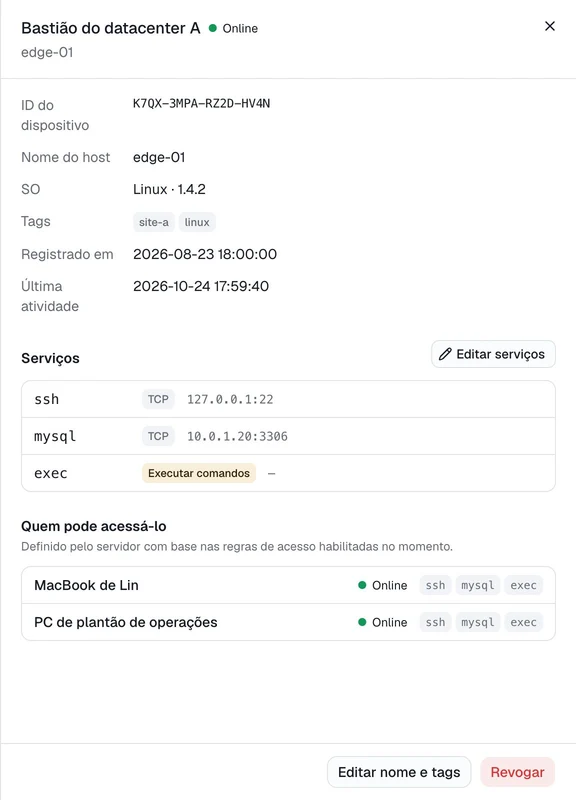Image resolution: width=576 pixels, height=800 pixels.
Task: Click exec chip for MacBook de Lin
Action: click(x=523, y=585)
